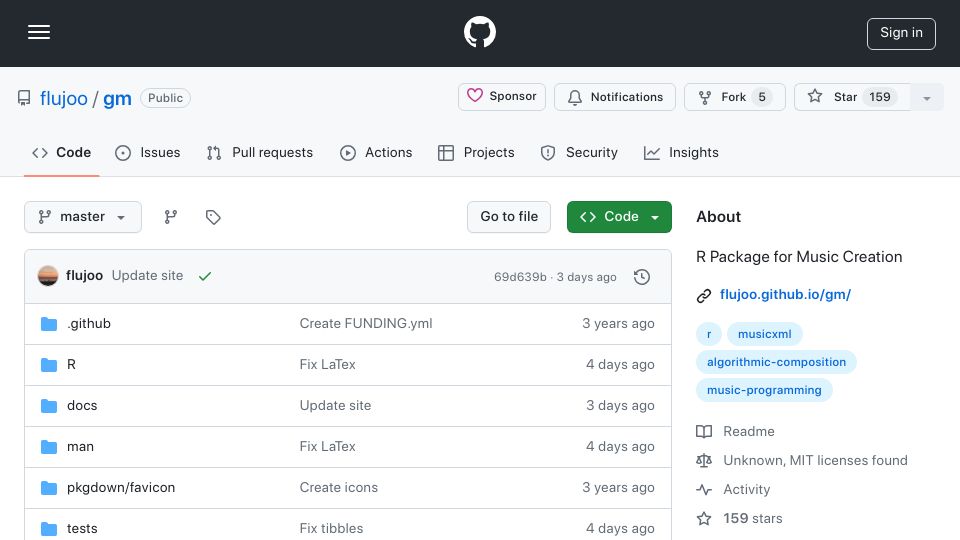Open the gm repository link

[117, 98]
